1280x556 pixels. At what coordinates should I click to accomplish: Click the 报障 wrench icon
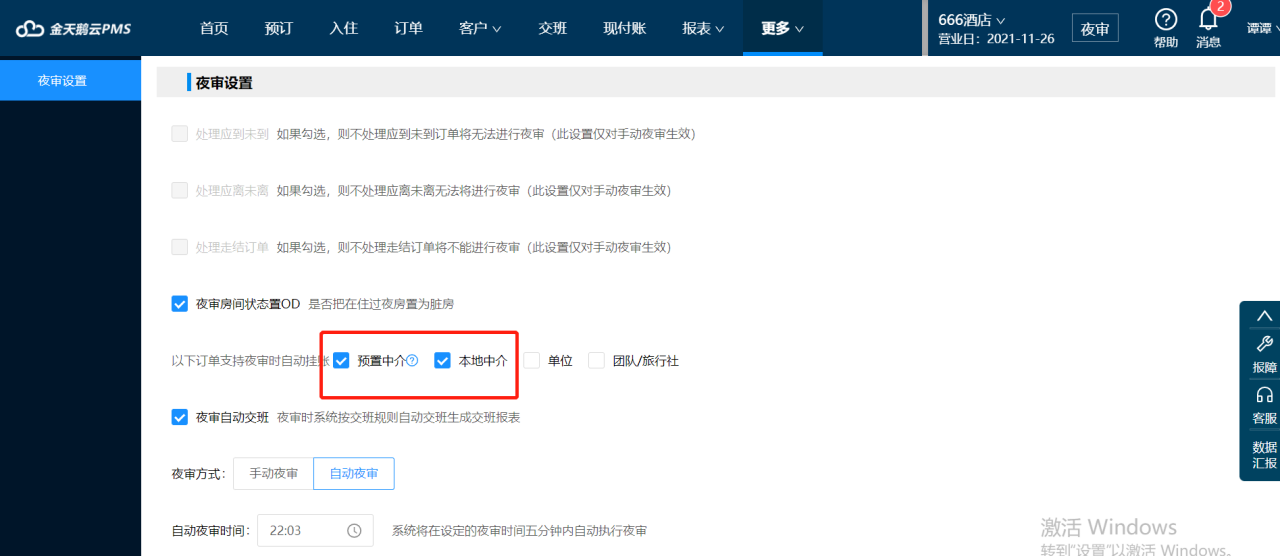point(1265,343)
